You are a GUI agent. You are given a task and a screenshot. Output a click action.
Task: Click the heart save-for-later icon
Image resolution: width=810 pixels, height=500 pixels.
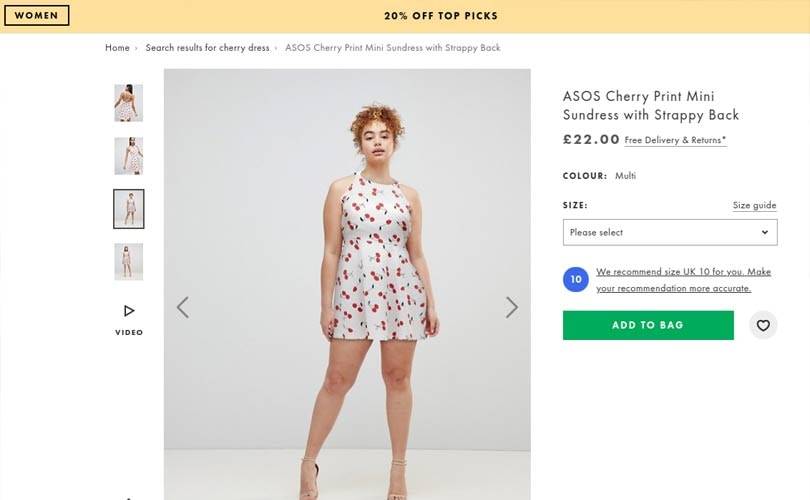(x=763, y=325)
